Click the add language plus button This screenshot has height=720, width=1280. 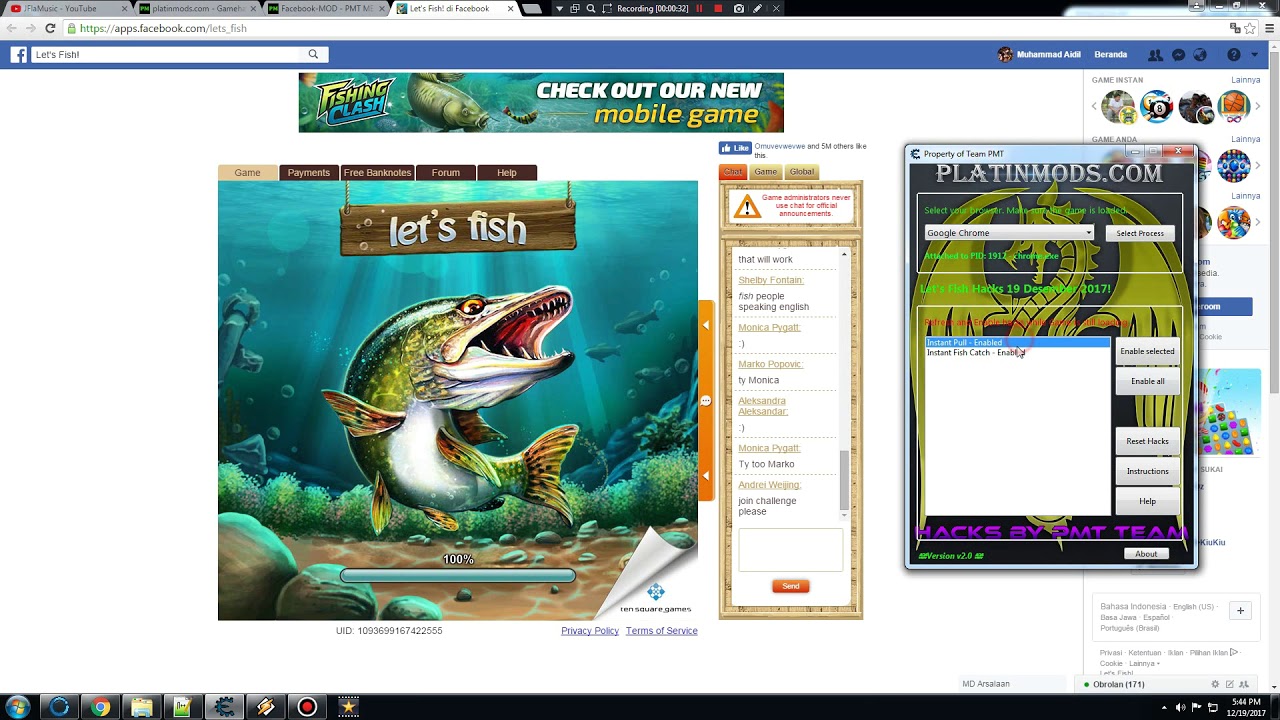(x=1240, y=611)
